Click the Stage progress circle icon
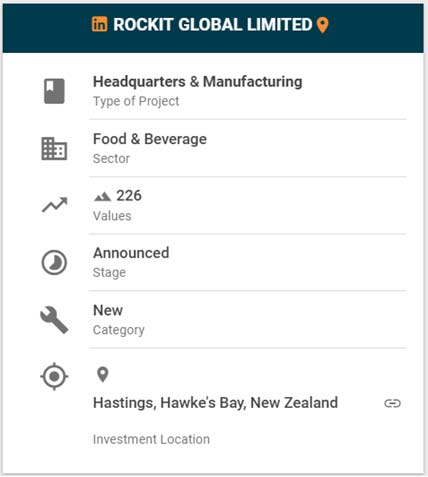Image resolution: width=428 pixels, height=477 pixels. coord(54,263)
